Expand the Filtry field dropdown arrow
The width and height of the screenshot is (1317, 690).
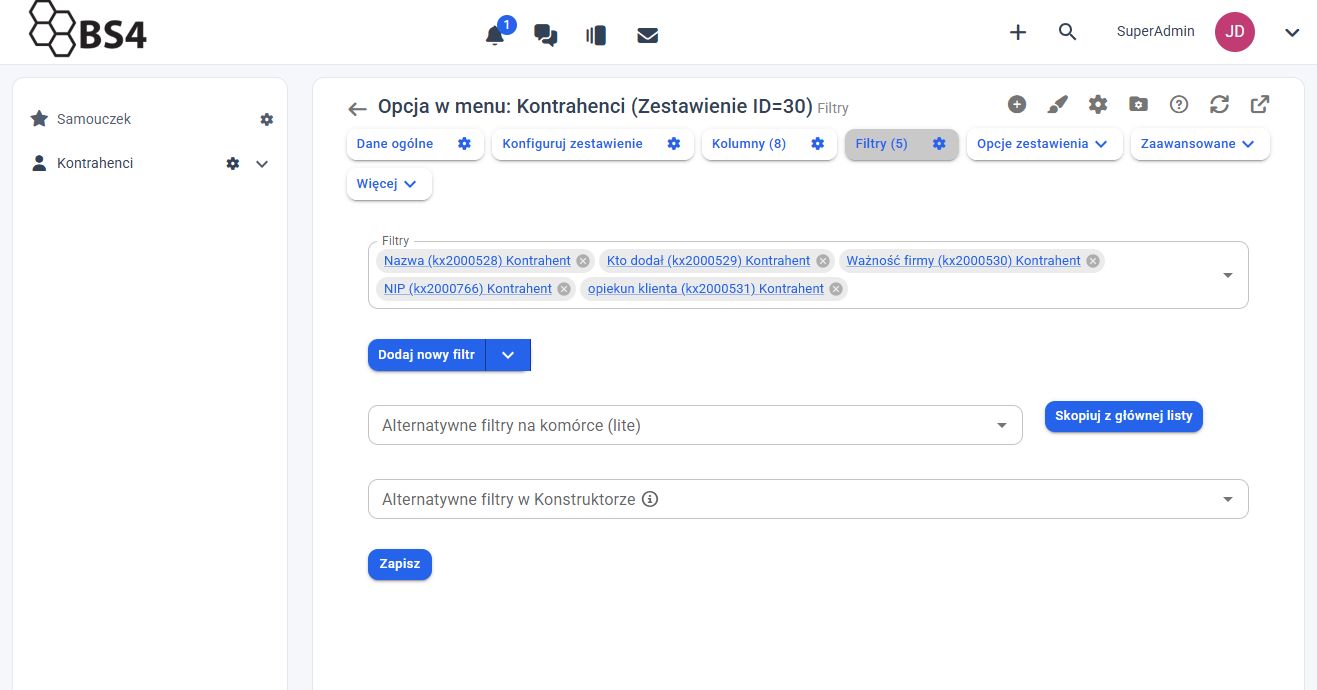1228,275
